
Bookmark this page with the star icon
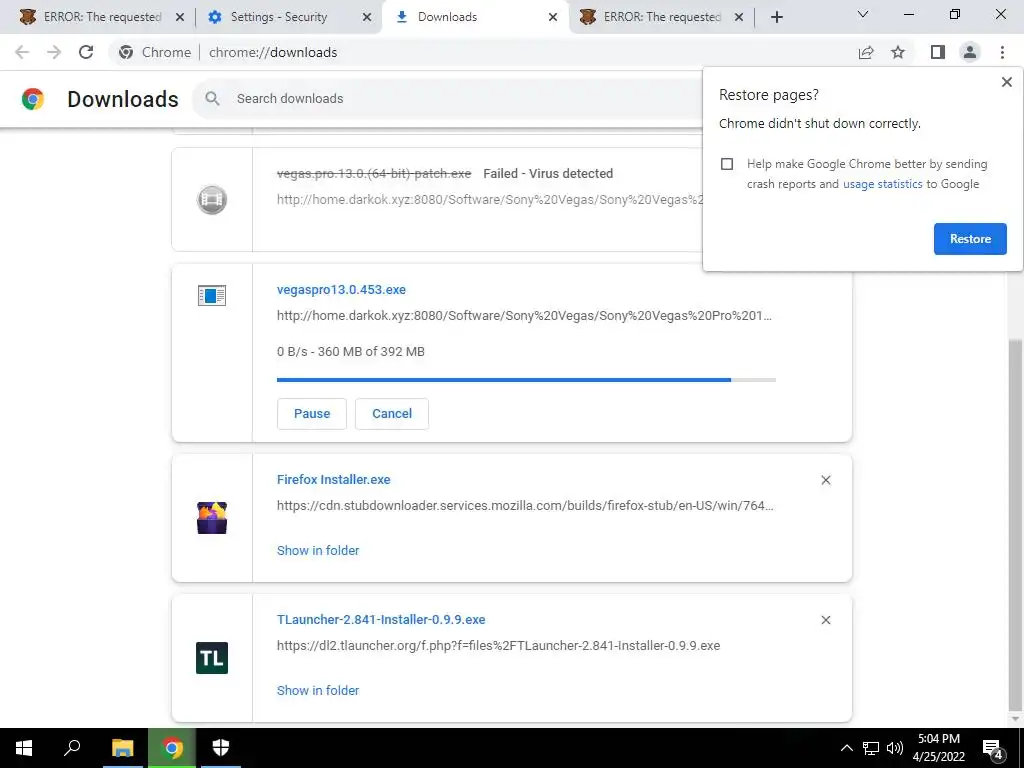pos(898,52)
